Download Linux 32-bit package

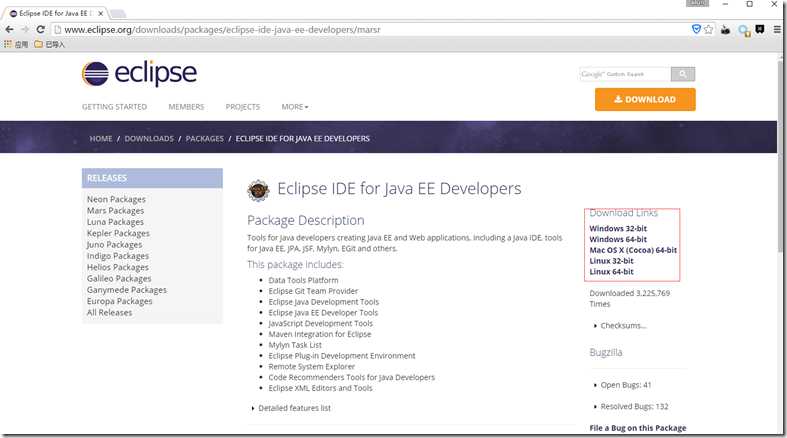click(611, 261)
